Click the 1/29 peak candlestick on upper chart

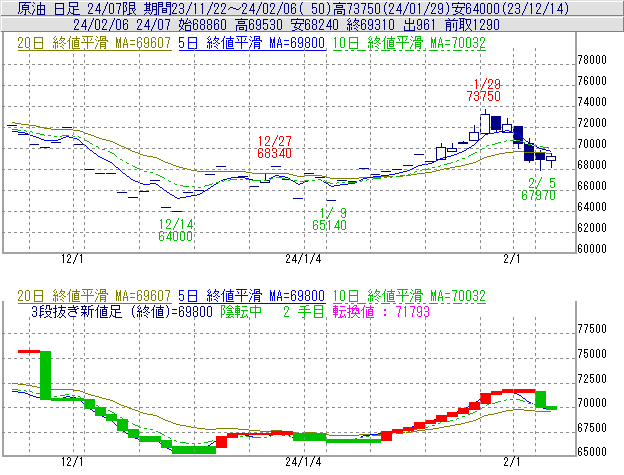(x=485, y=124)
